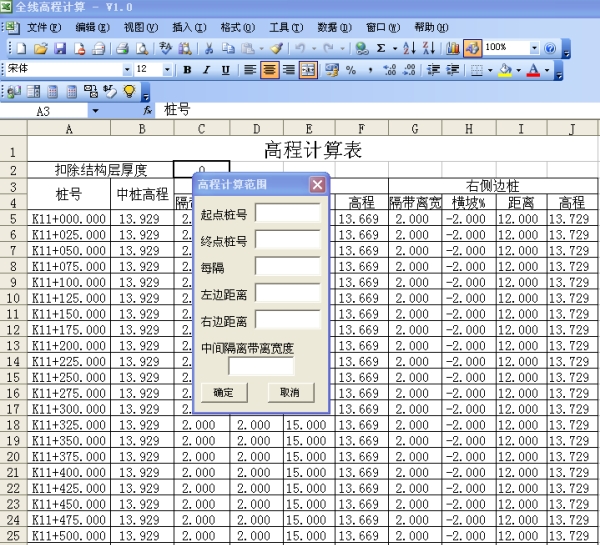Click the Cut scissors icon

pos(209,48)
